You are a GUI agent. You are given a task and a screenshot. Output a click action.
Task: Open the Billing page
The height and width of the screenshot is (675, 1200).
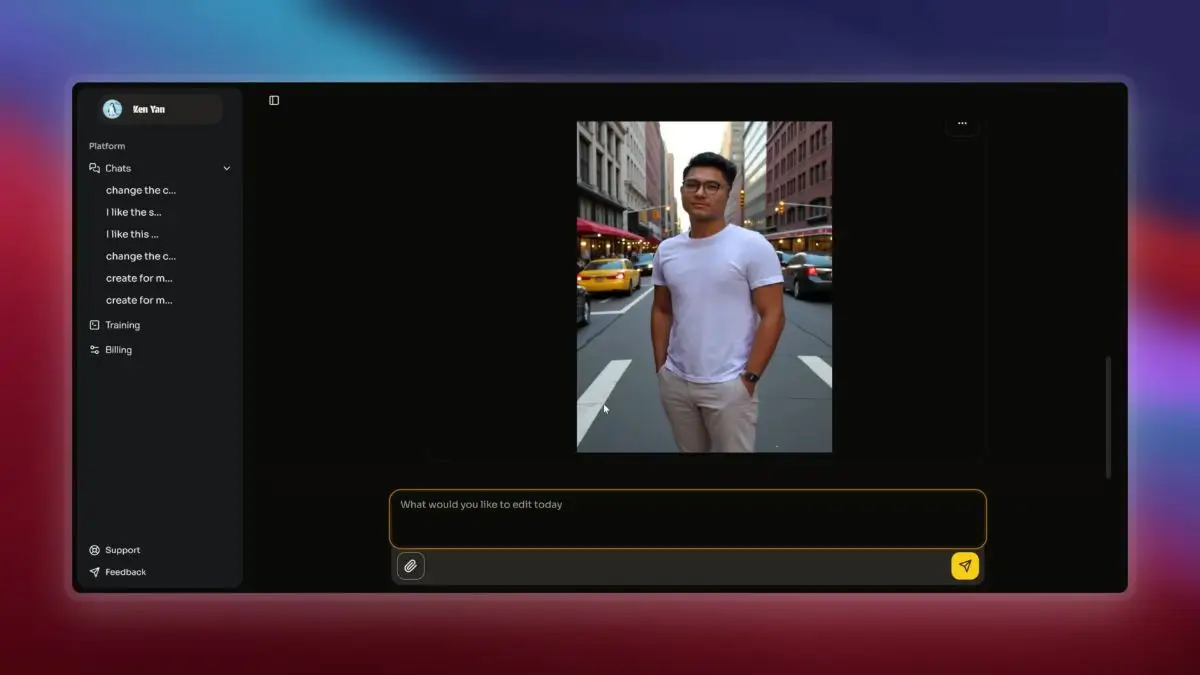[x=118, y=350]
